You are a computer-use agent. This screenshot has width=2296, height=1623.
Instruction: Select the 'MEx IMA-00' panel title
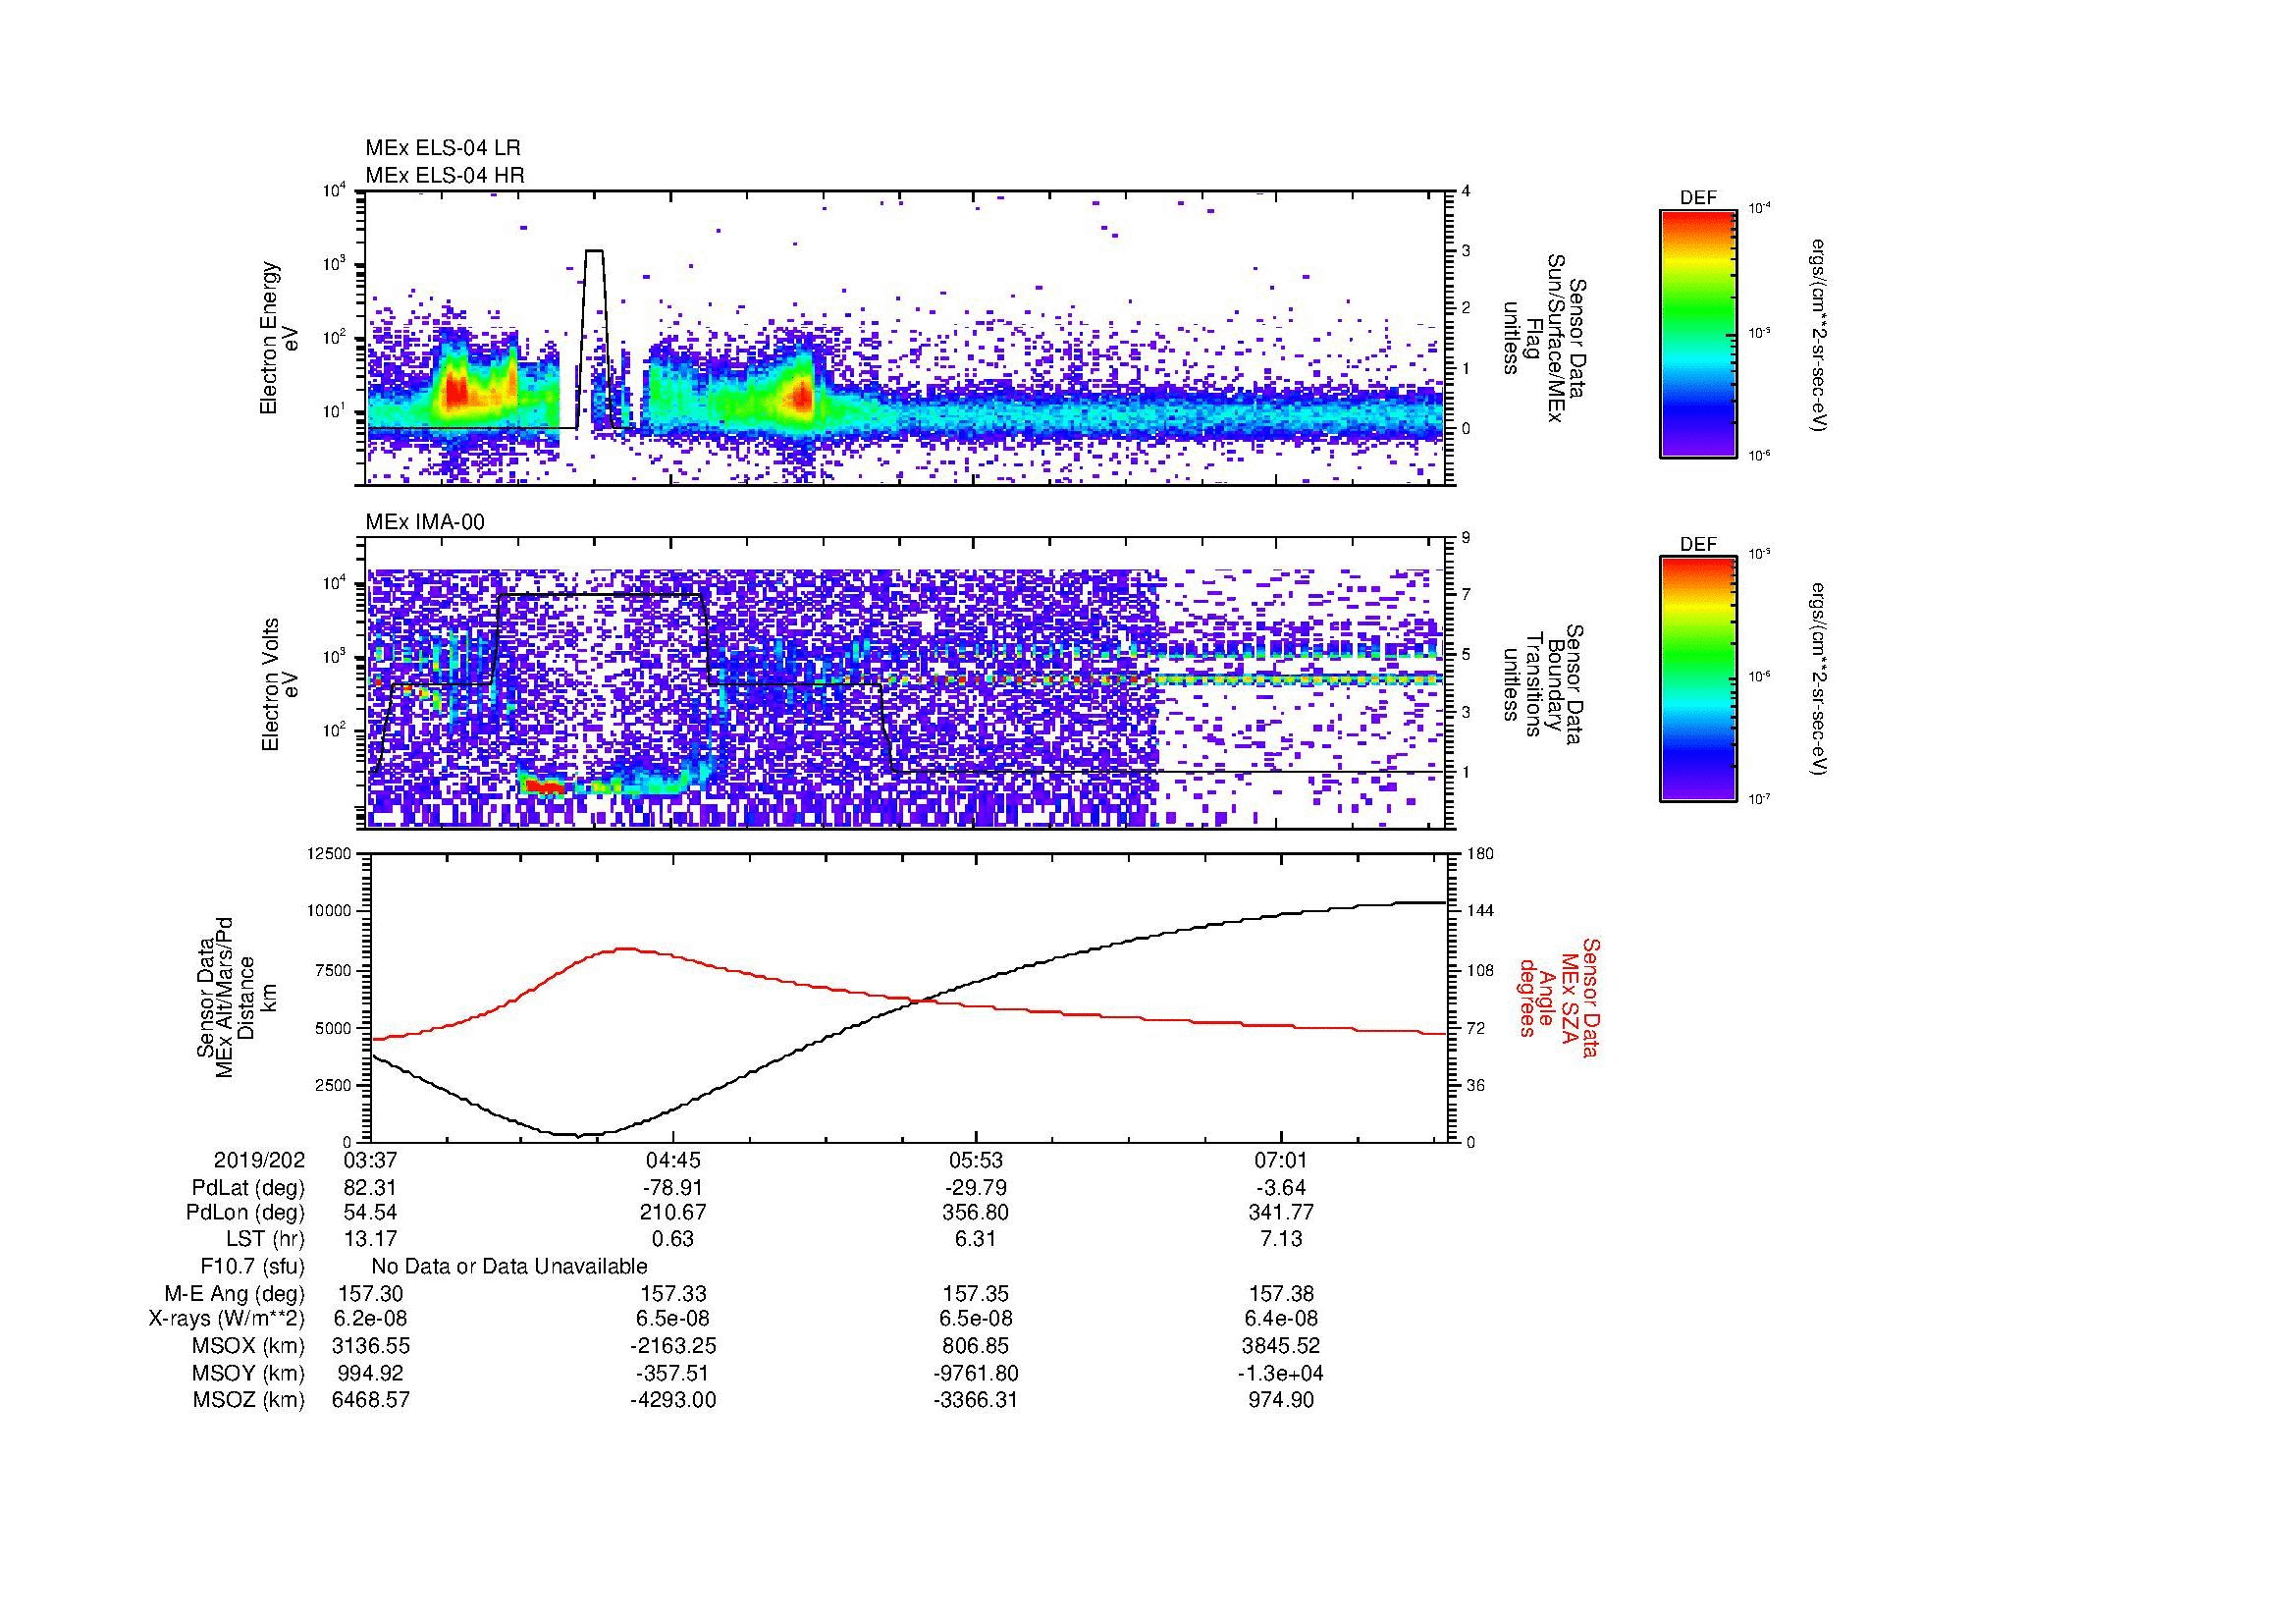tap(425, 522)
